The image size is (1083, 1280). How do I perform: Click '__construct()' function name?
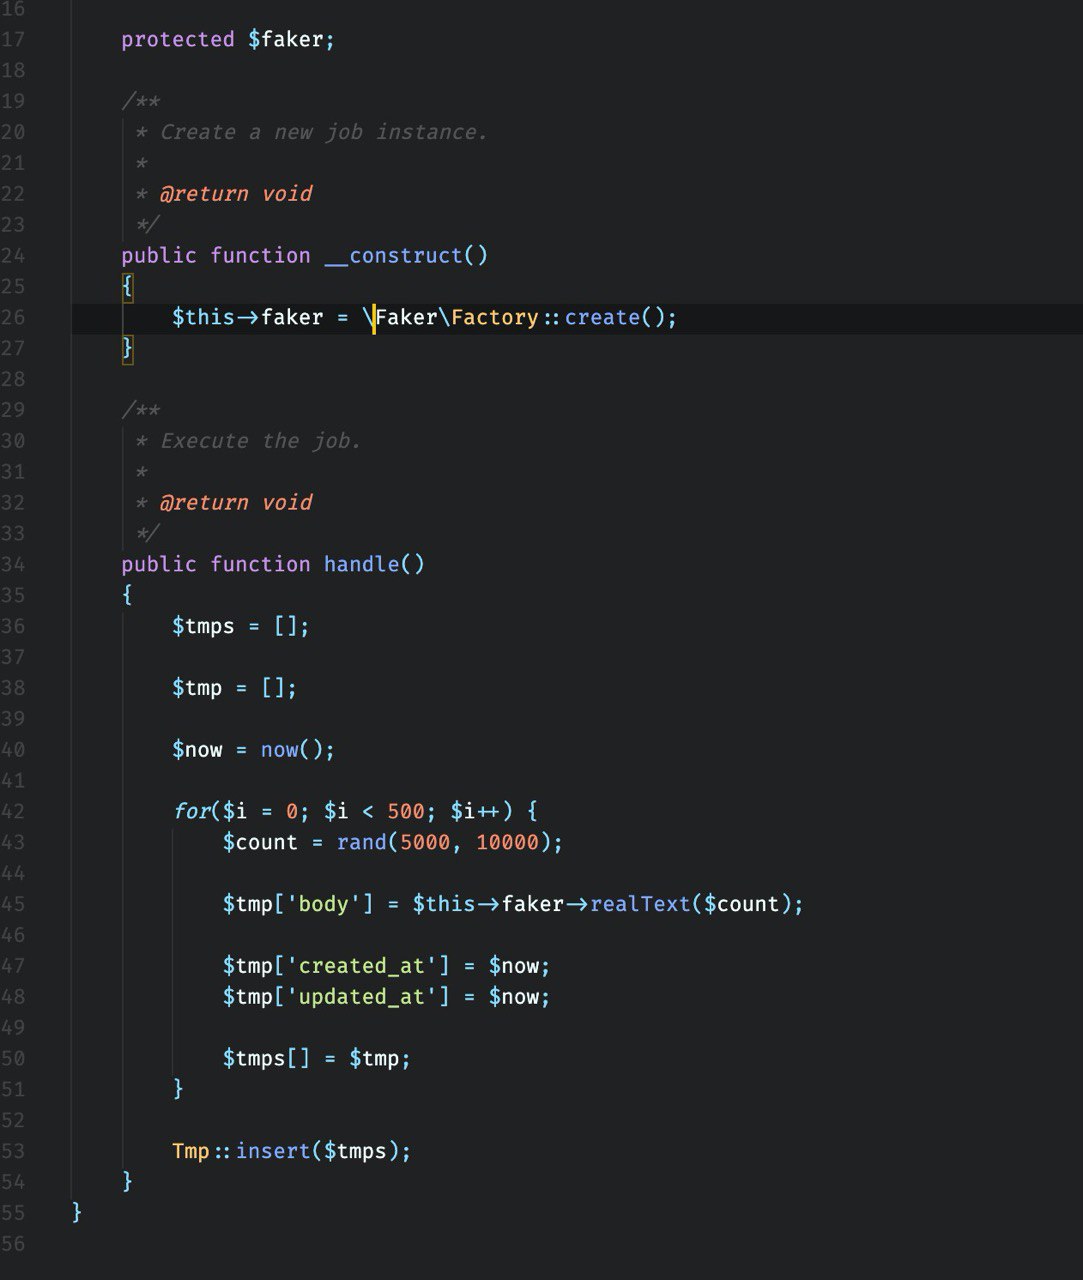[x=406, y=256]
